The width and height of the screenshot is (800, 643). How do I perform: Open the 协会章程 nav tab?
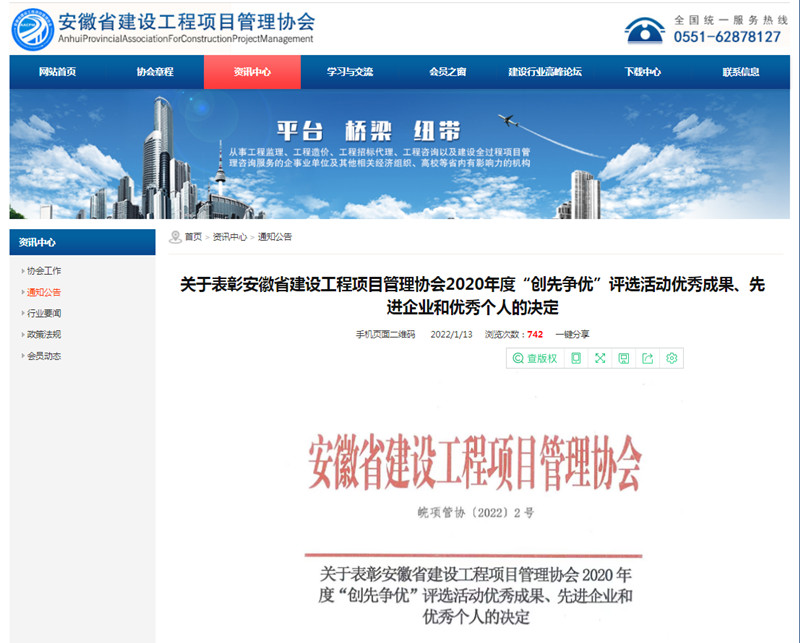coord(155,72)
